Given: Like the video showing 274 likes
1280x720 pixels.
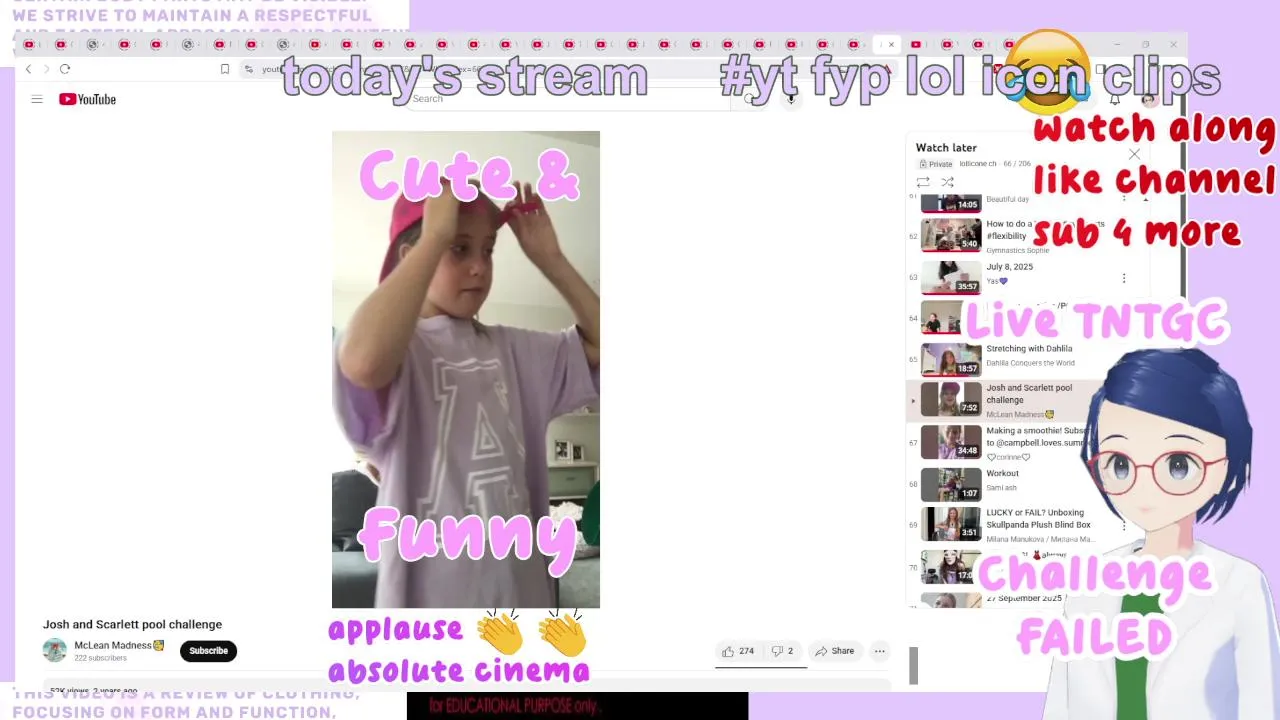Looking at the screenshot, I should (x=738, y=651).
